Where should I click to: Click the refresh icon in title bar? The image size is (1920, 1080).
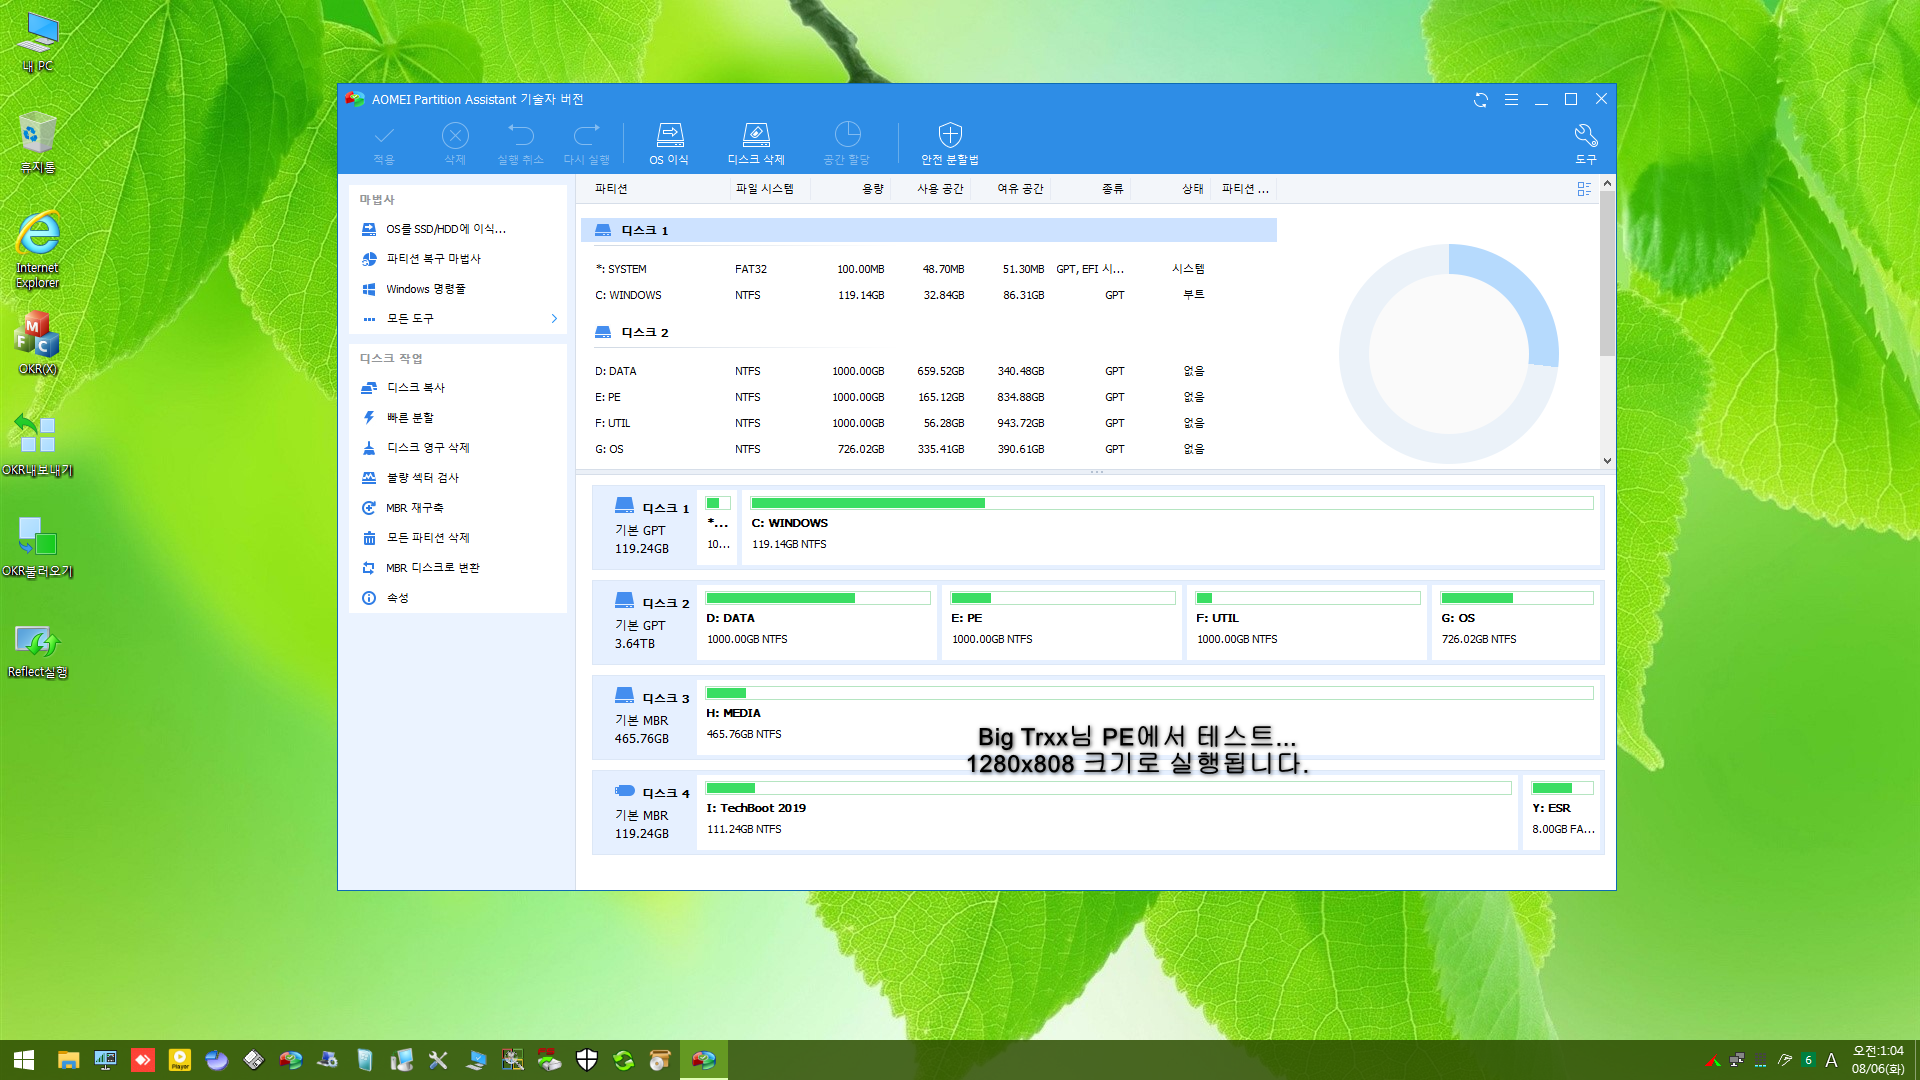point(1481,100)
